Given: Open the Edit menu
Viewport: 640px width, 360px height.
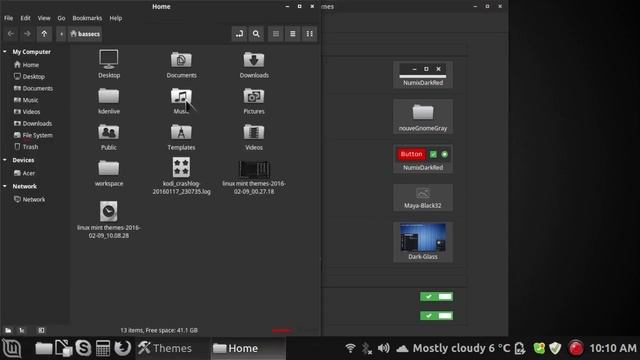Looking at the screenshot, I should pos(25,18).
